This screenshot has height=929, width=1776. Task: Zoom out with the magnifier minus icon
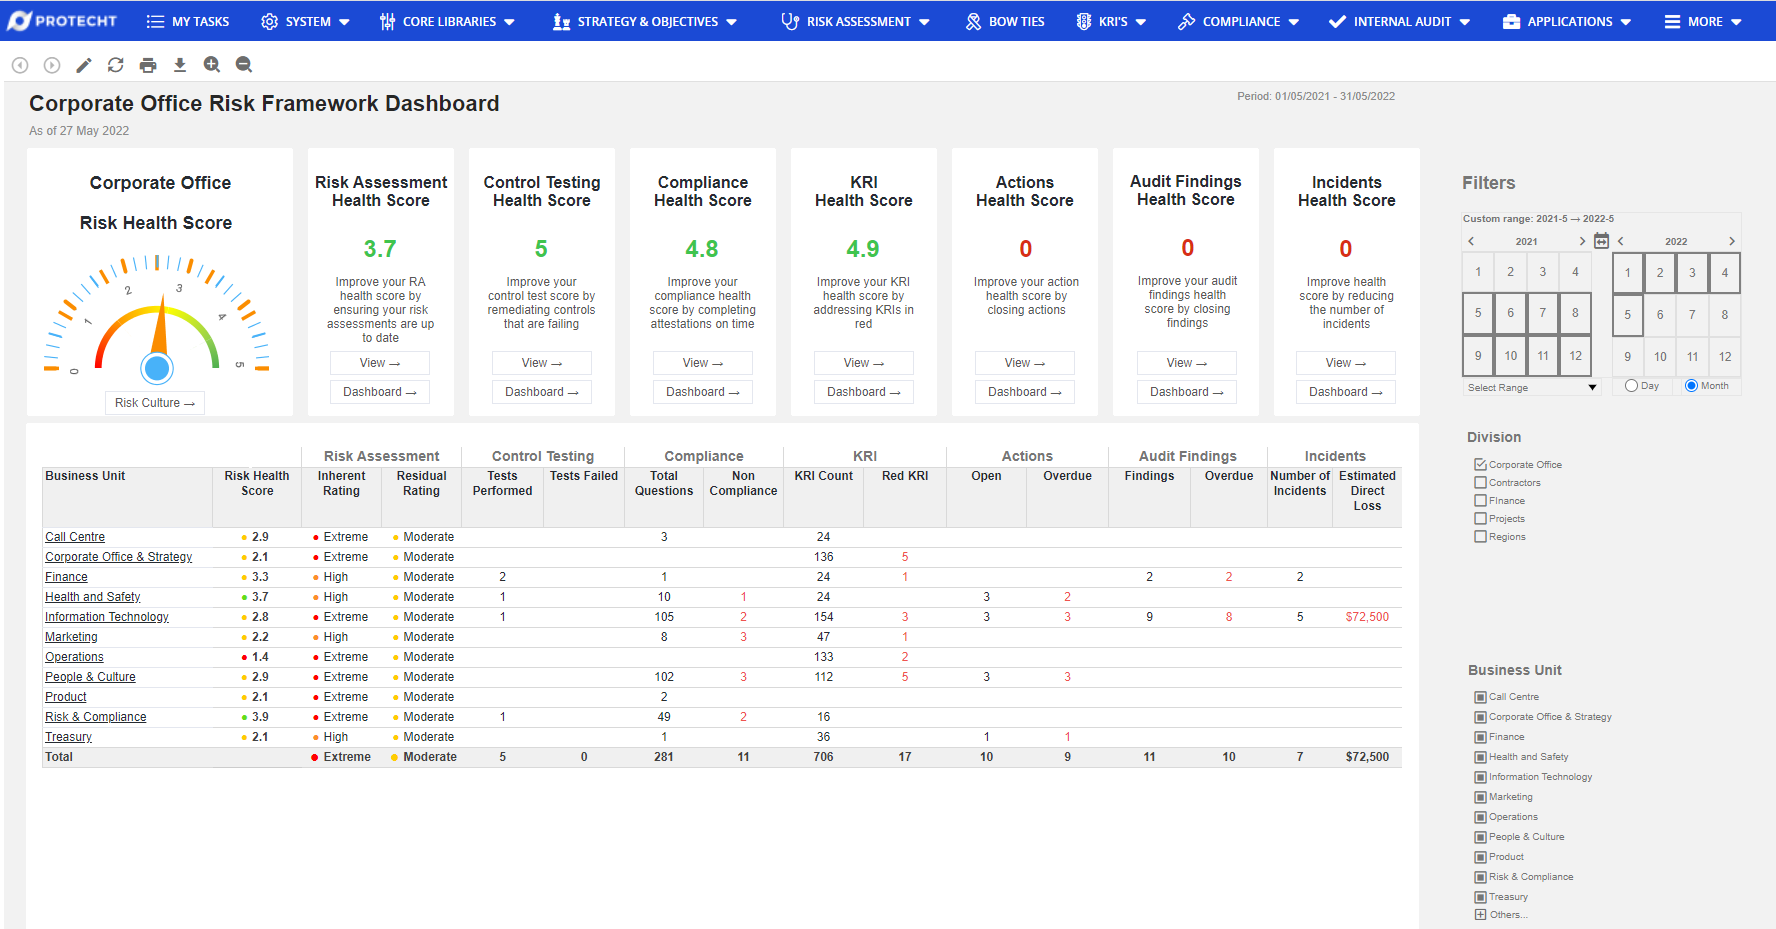[244, 64]
